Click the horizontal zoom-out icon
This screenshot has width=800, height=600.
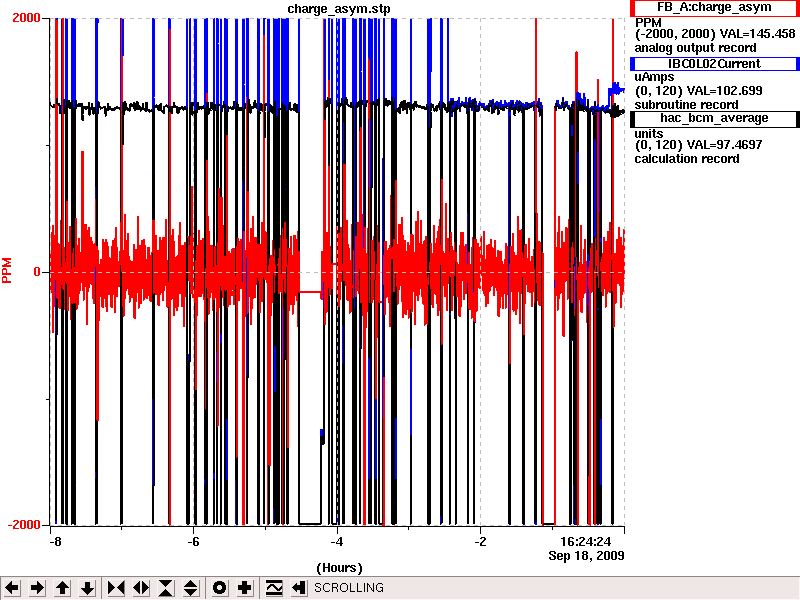[141, 588]
